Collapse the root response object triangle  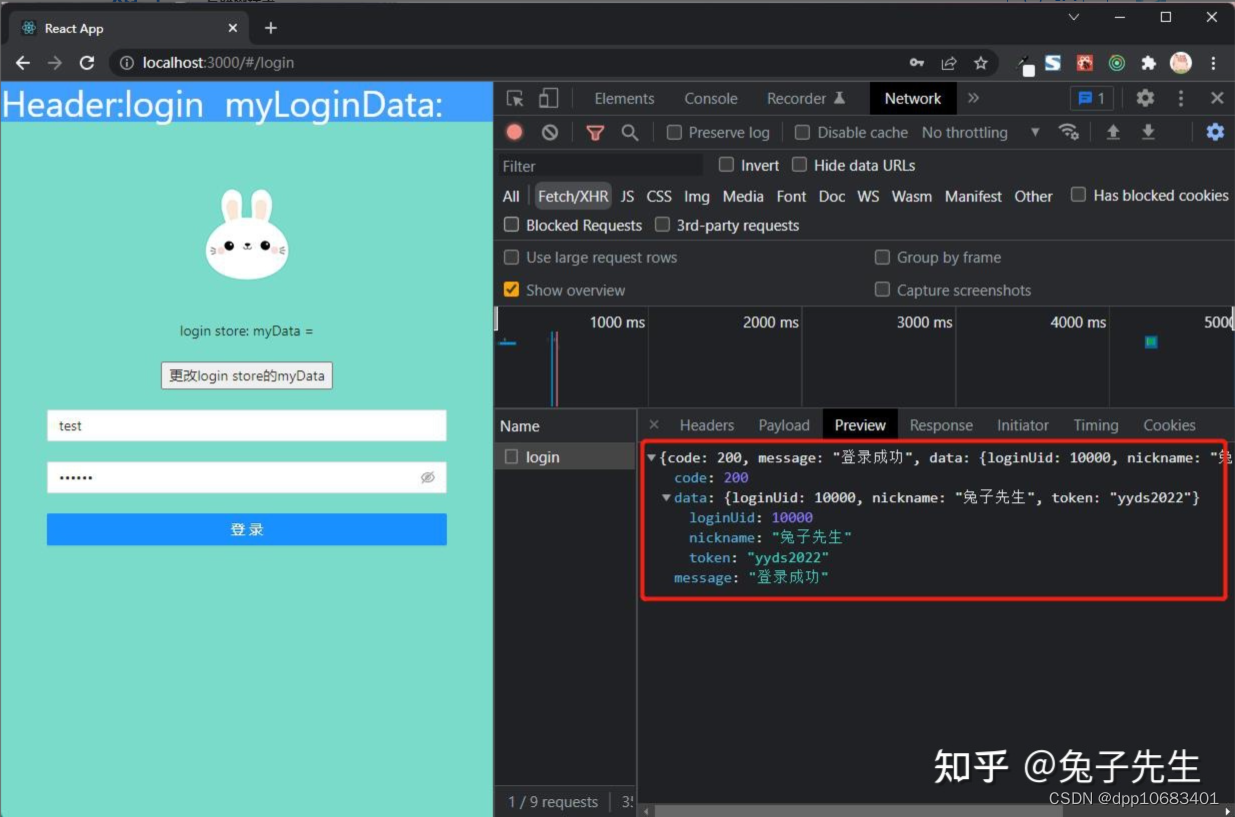pyautogui.click(x=652, y=458)
